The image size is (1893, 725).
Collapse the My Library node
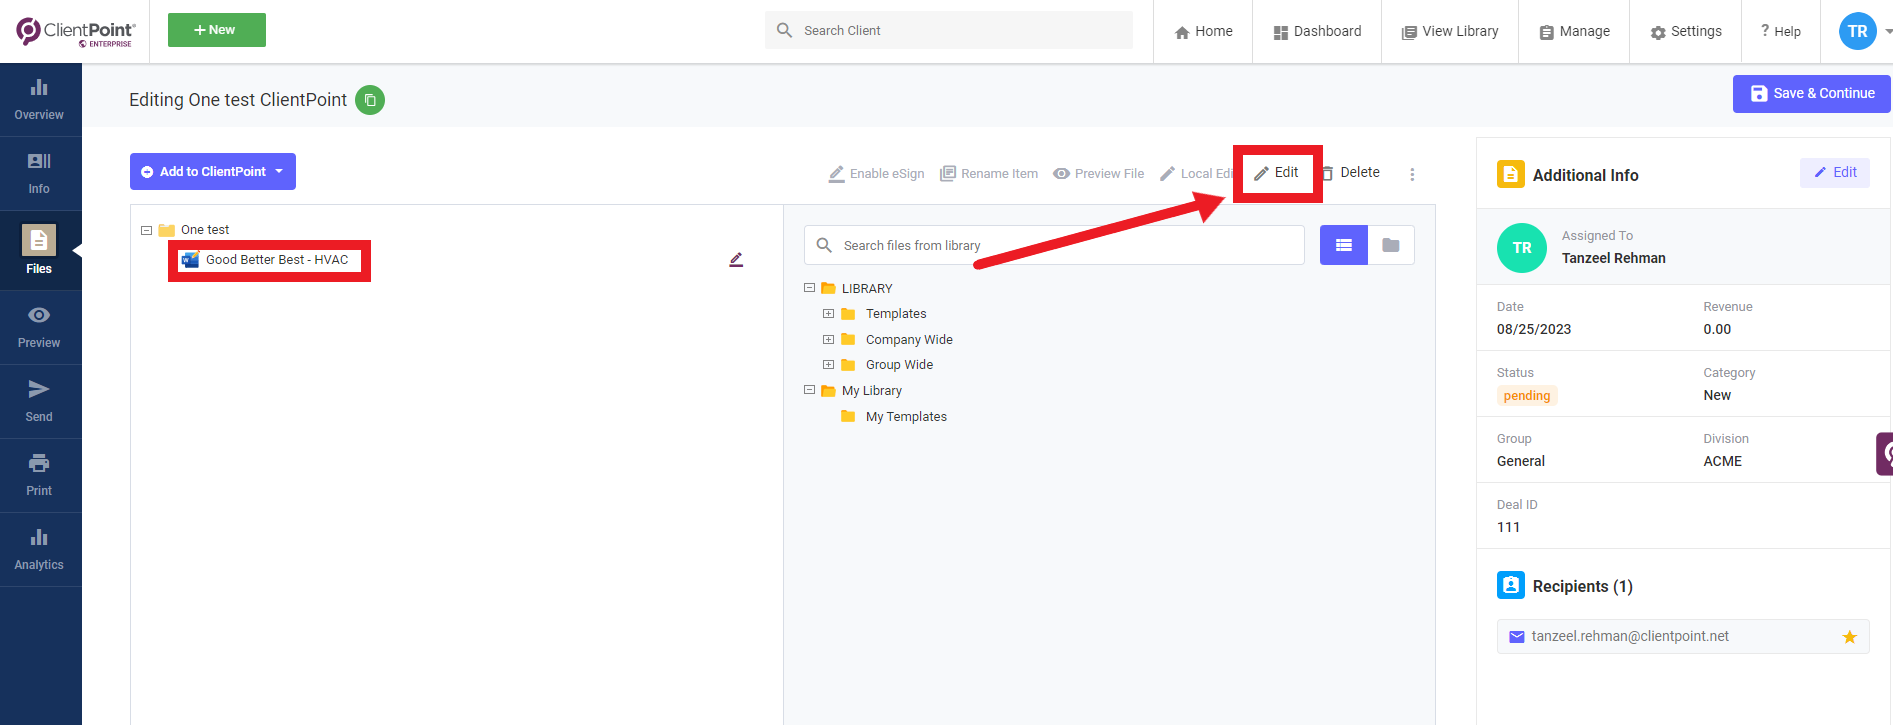809,391
